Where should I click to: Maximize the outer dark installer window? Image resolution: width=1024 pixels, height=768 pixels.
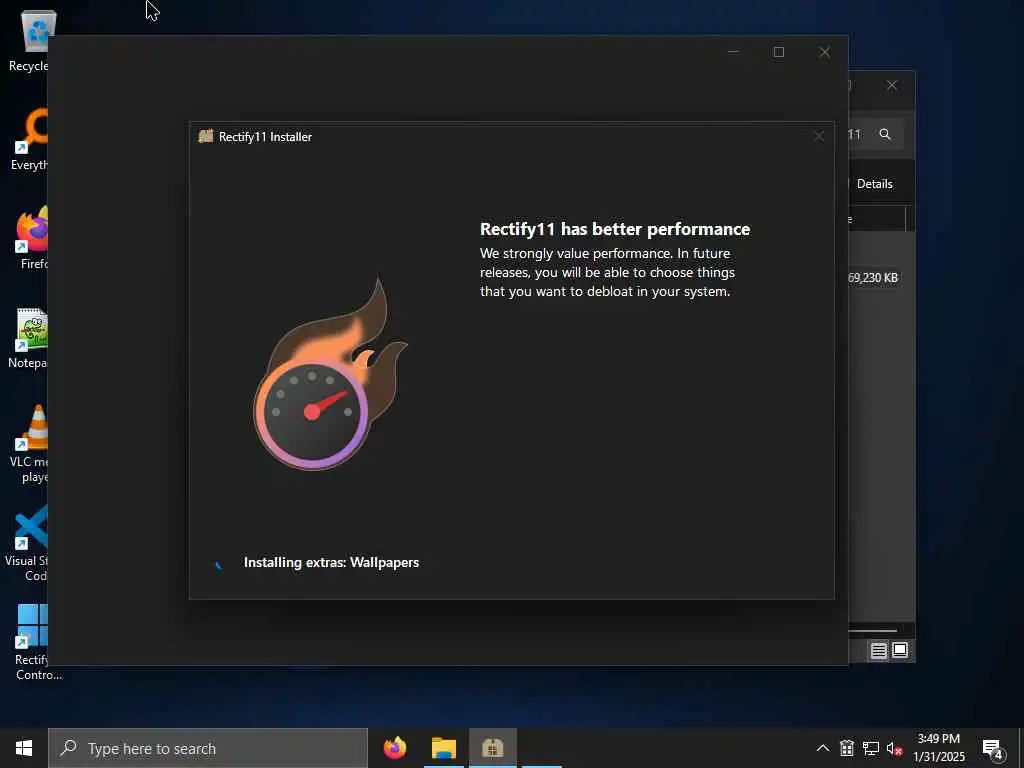click(778, 52)
